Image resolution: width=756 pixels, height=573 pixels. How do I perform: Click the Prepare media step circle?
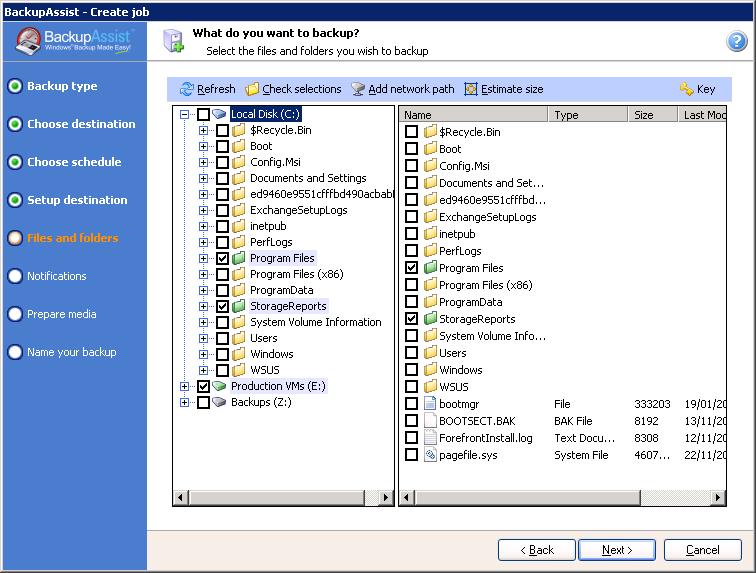point(15,314)
